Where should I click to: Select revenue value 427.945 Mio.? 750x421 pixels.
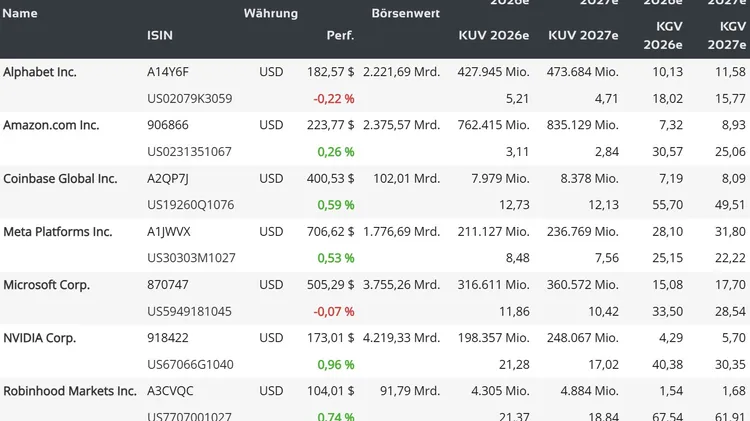pos(493,72)
